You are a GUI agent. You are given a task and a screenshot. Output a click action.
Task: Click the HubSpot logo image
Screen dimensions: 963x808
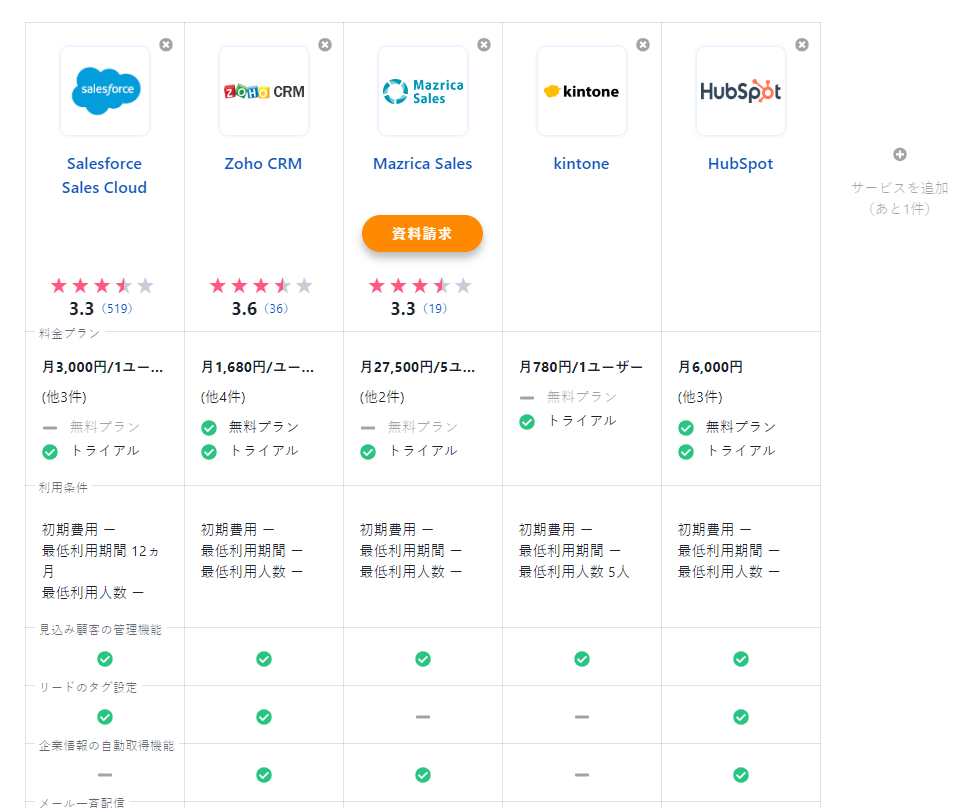click(x=741, y=91)
